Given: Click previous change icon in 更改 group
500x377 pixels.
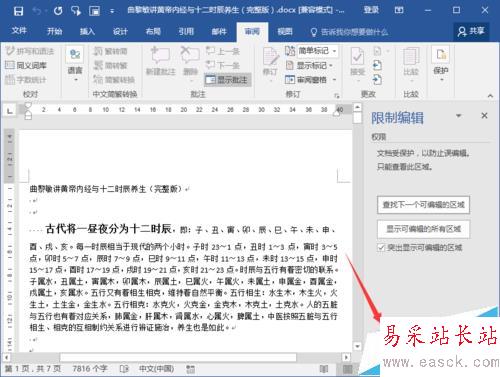Looking at the screenshot, I should (x=377, y=65).
